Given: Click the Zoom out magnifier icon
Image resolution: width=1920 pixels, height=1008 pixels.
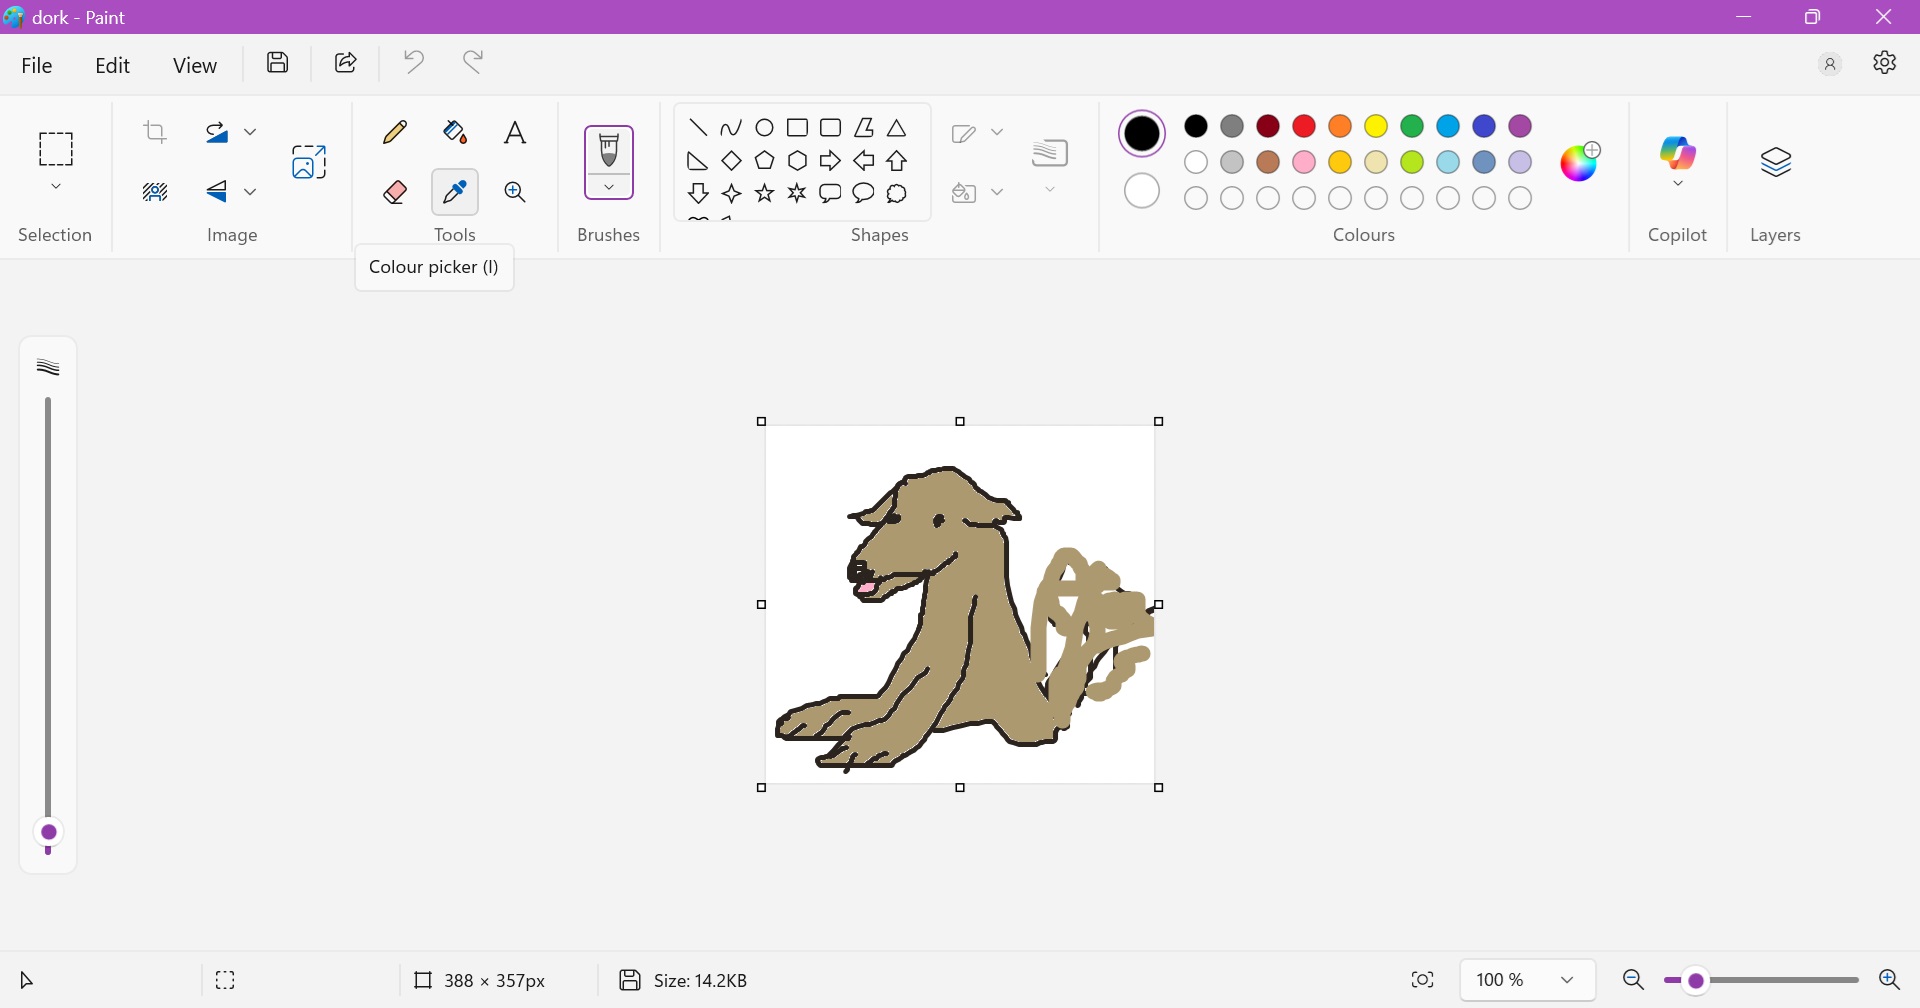Looking at the screenshot, I should tap(1634, 981).
